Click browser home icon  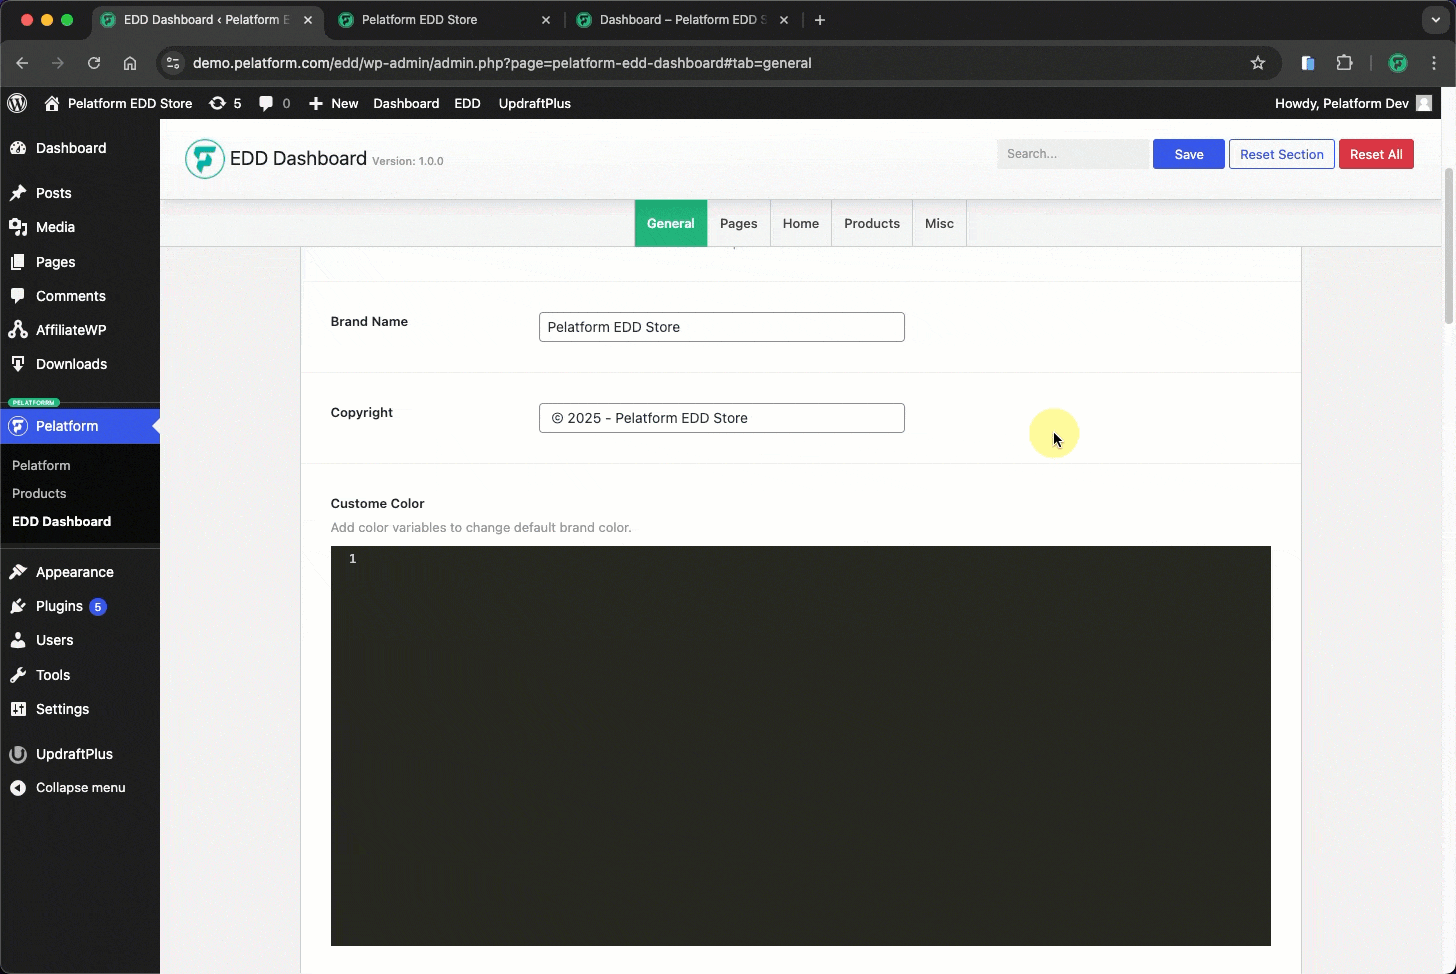pyautogui.click(x=130, y=63)
